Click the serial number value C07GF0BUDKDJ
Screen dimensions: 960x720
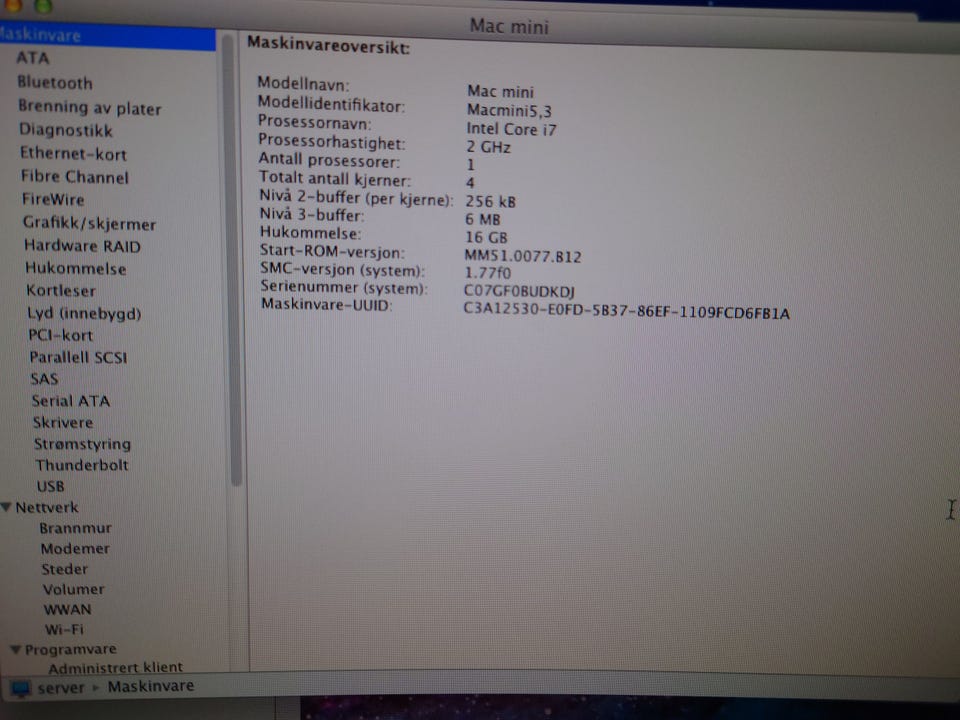coord(519,291)
